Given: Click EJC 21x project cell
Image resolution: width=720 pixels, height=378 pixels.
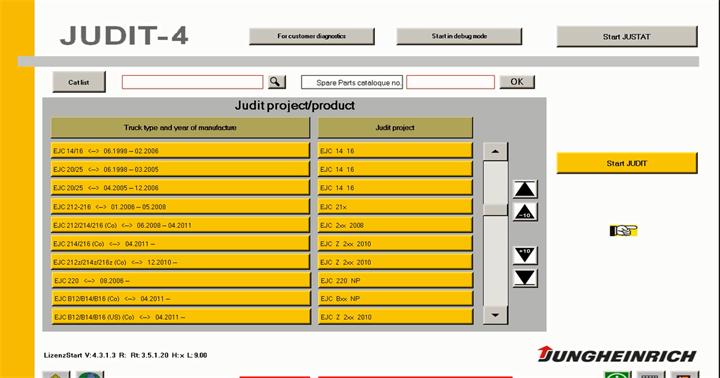Looking at the screenshot, I should click(395, 207).
